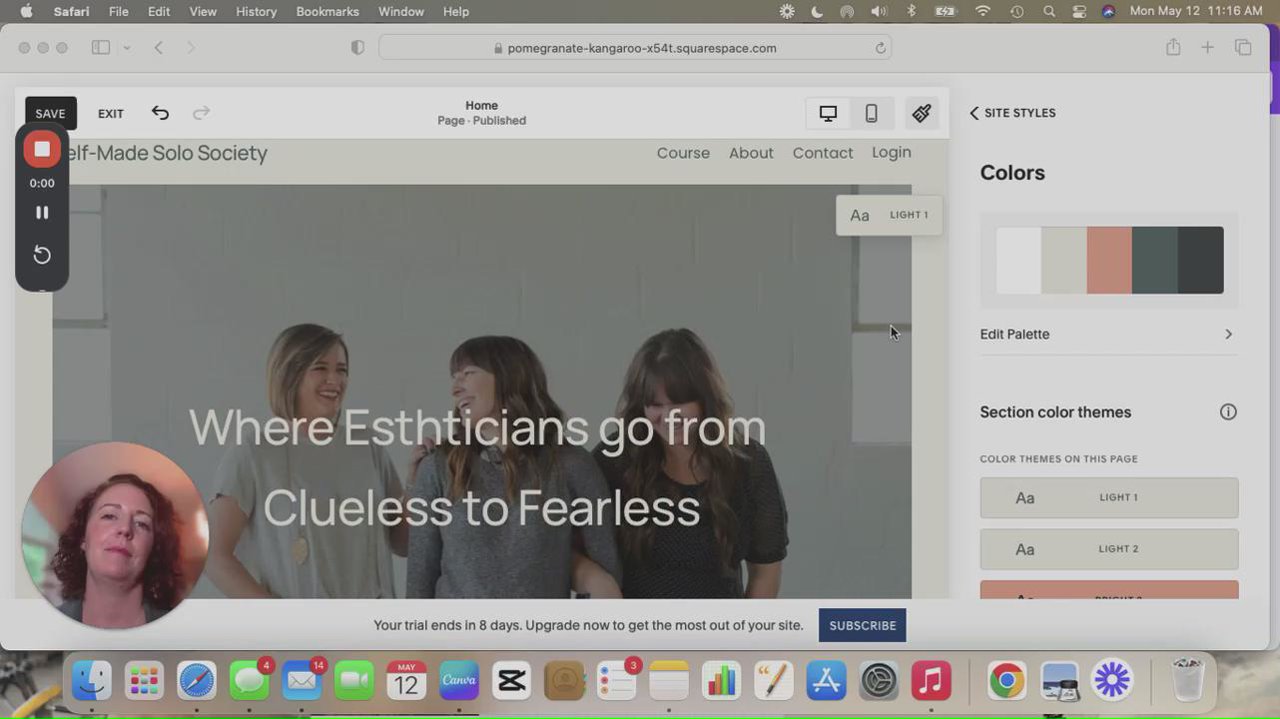
Task: Open Launchpad from the Dock
Action: pyautogui.click(x=144, y=682)
